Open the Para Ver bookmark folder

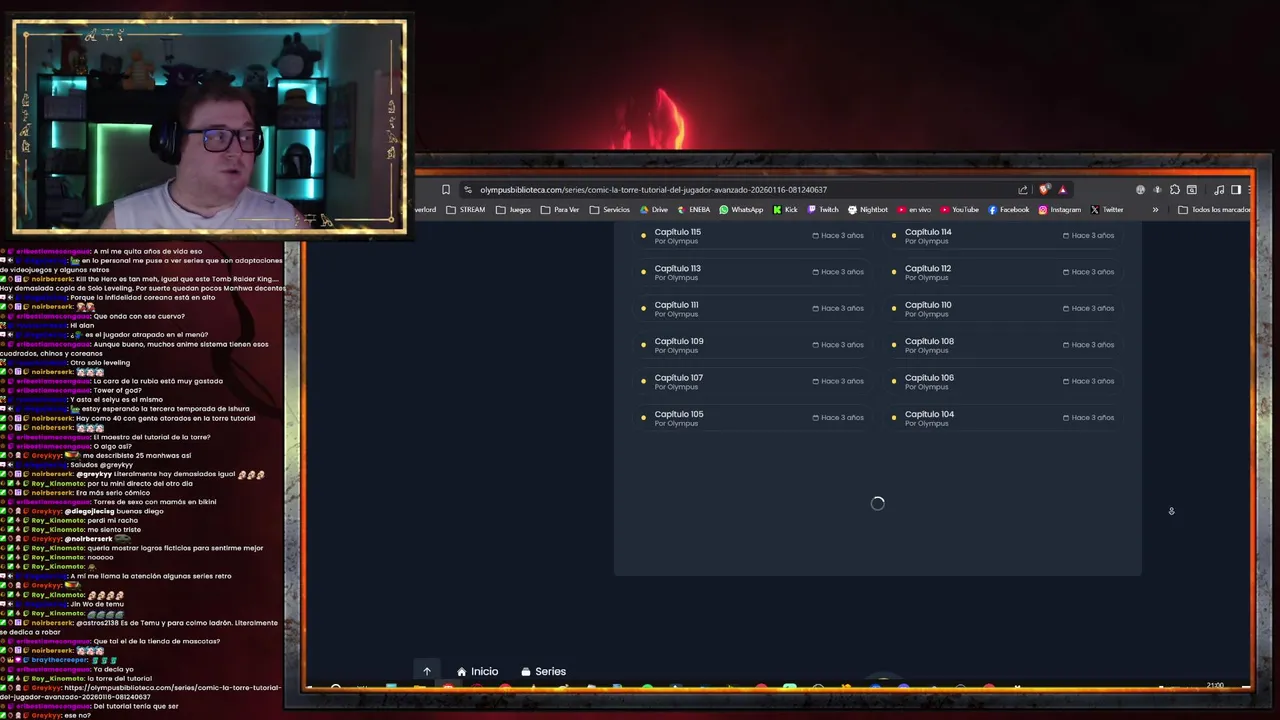coord(560,210)
